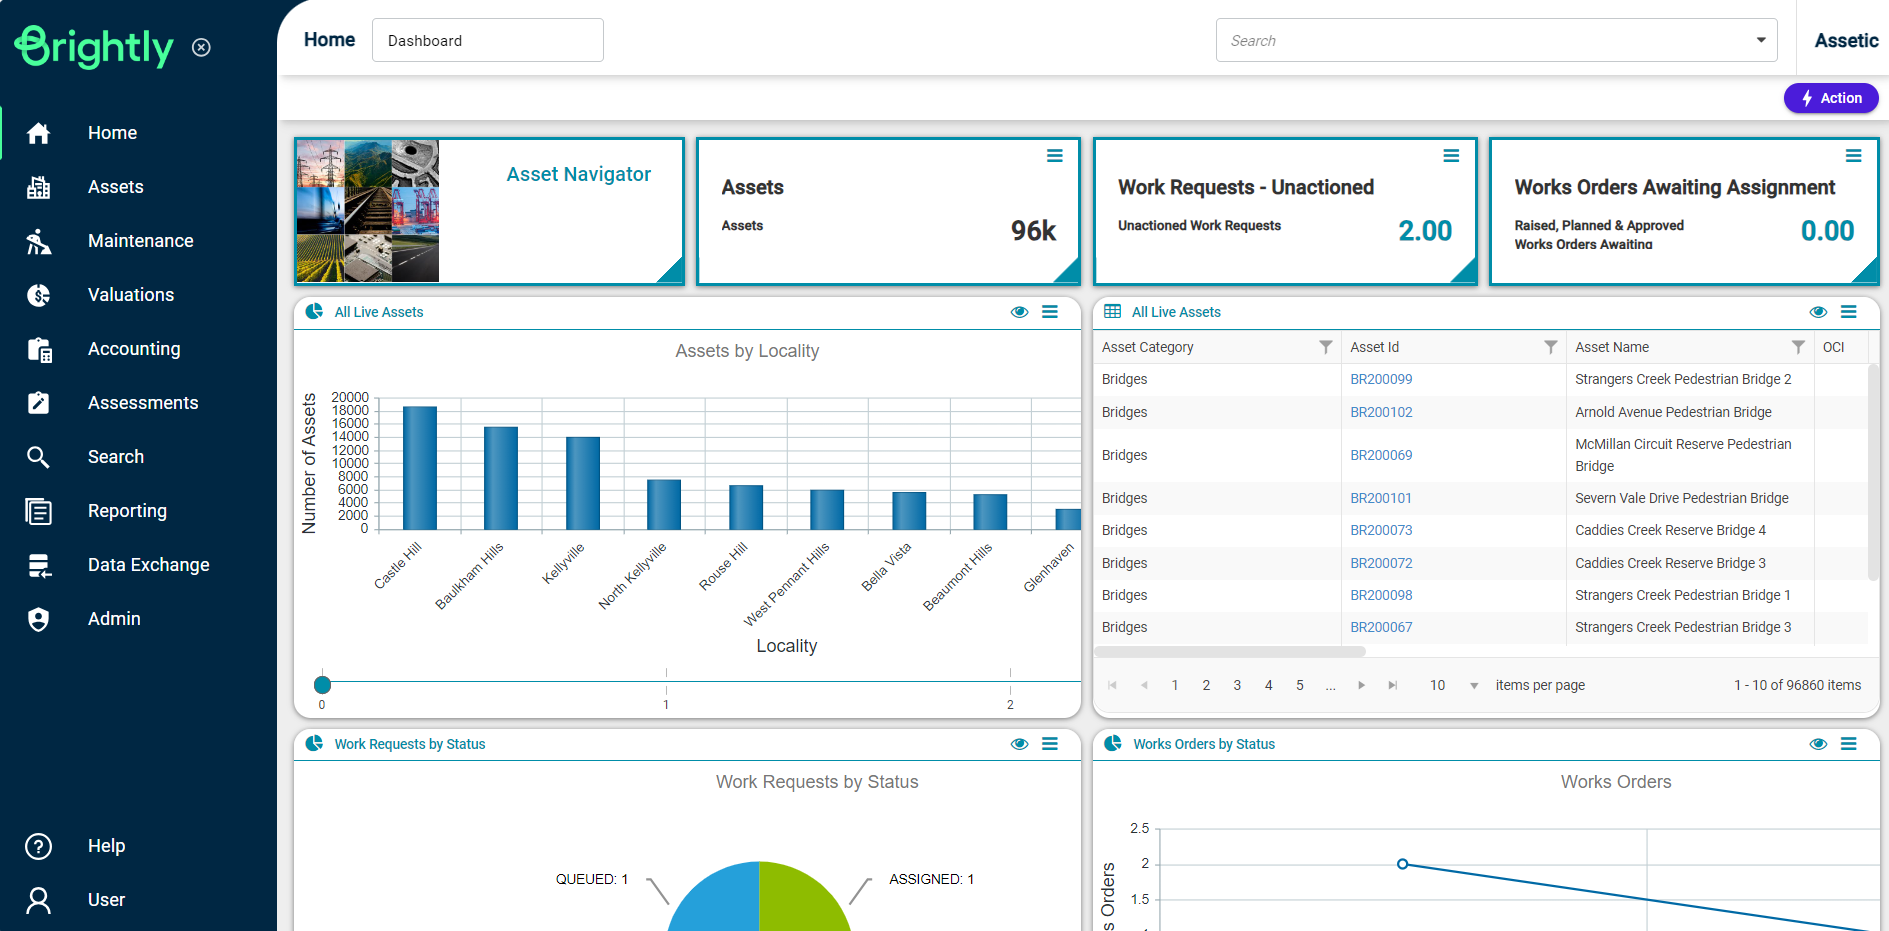1889x931 pixels.
Task: Open asset link BR200073
Action: [x=1381, y=530]
